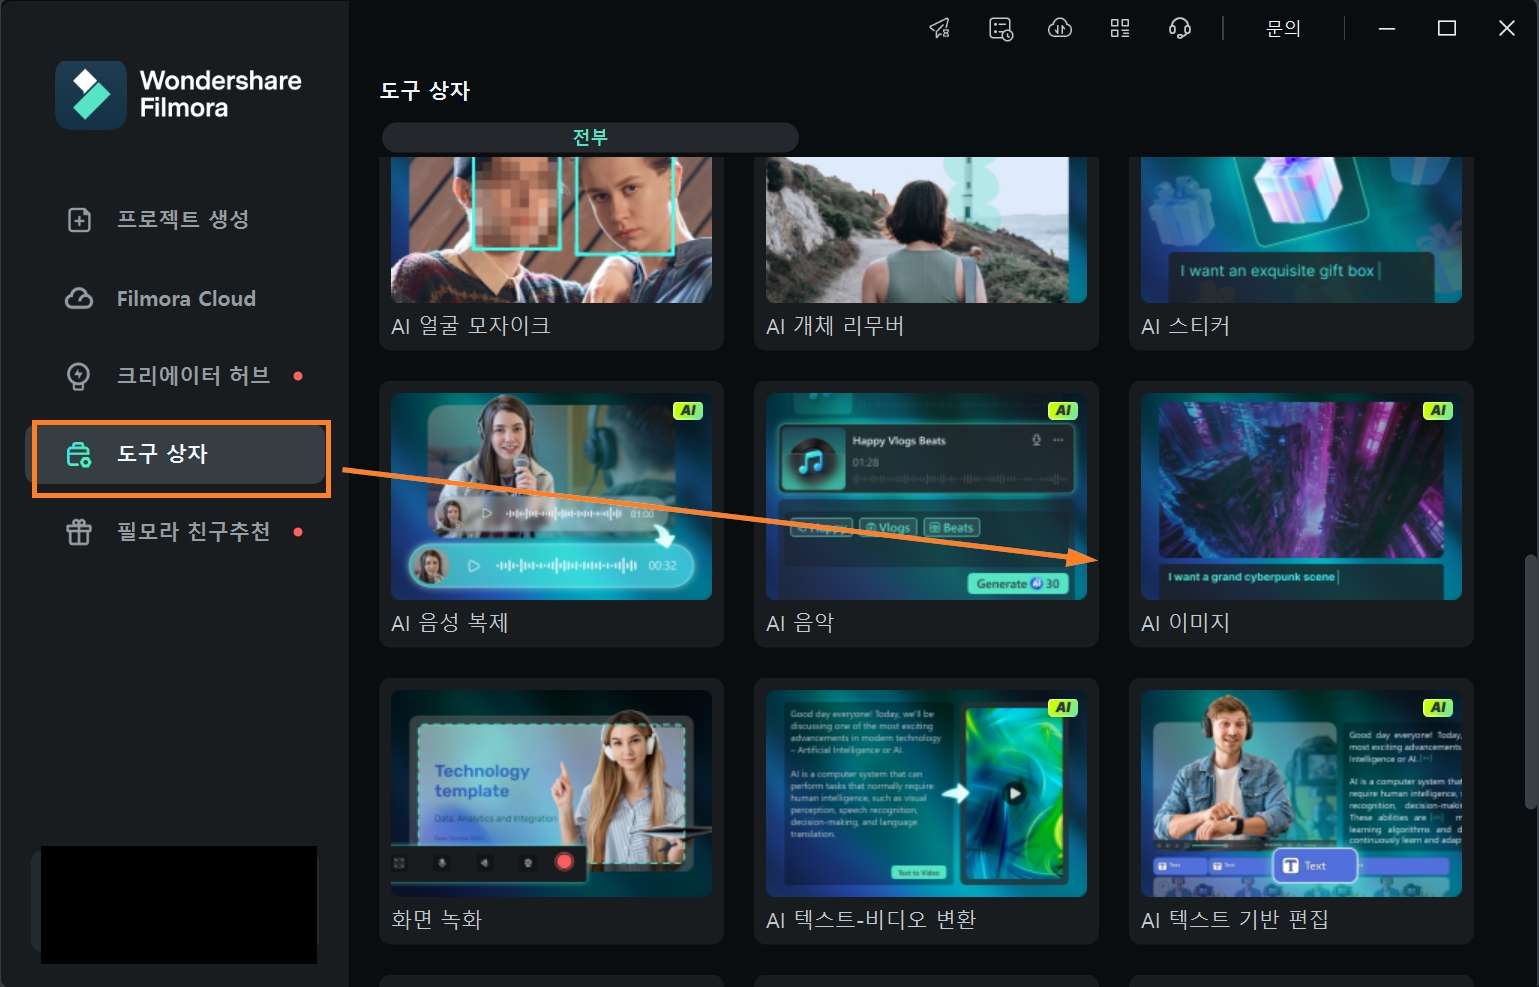Screen dimensions: 1539x987
Task: Click the Generate 30 button in AI 음악 preview
Action: [1018, 584]
